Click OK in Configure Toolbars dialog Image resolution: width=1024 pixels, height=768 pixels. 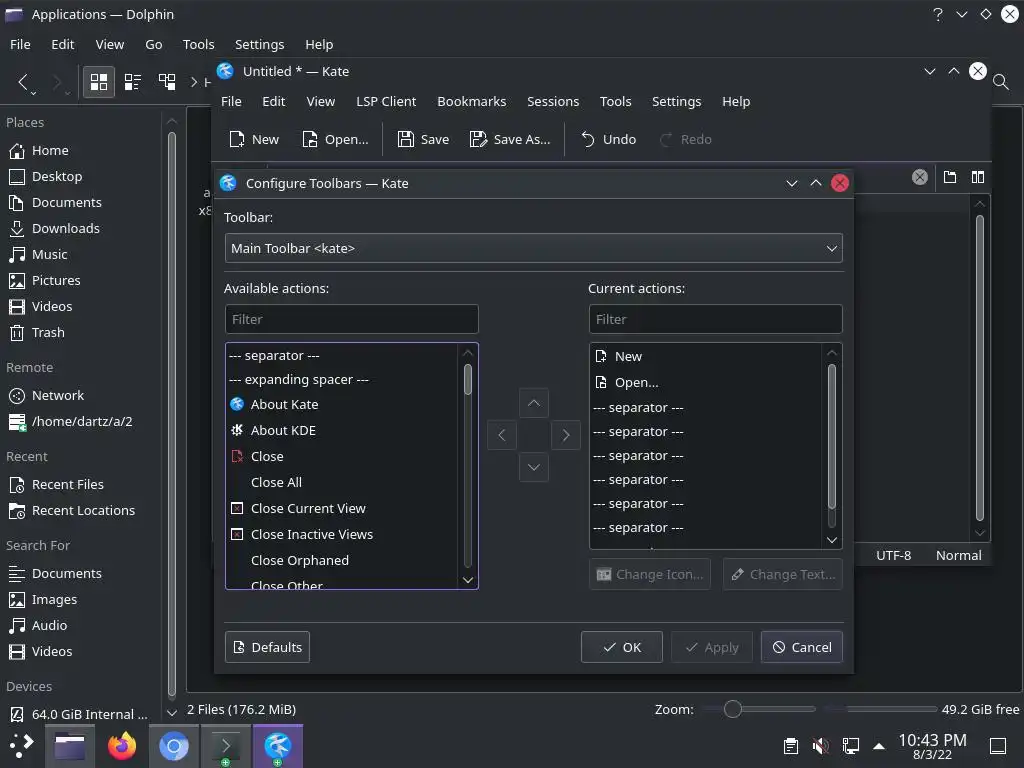[x=622, y=647]
